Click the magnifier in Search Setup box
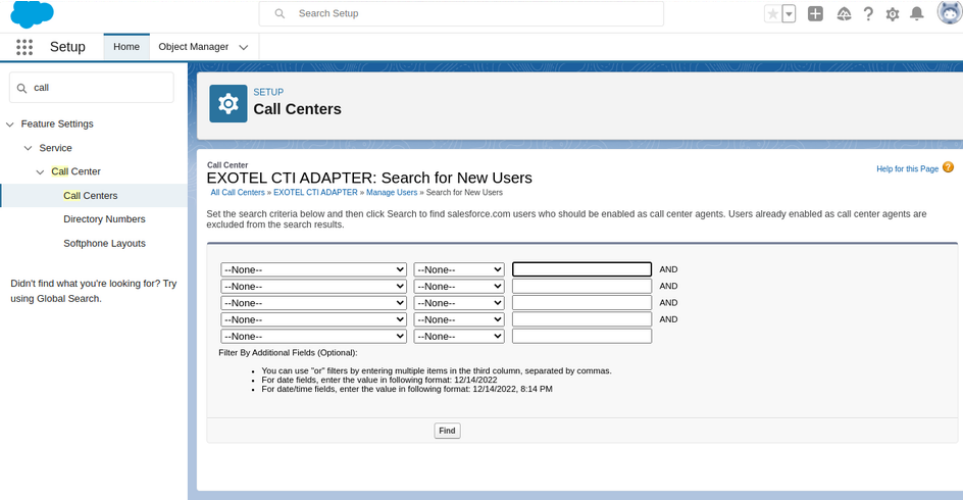The width and height of the screenshot is (963, 500). click(279, 14)
